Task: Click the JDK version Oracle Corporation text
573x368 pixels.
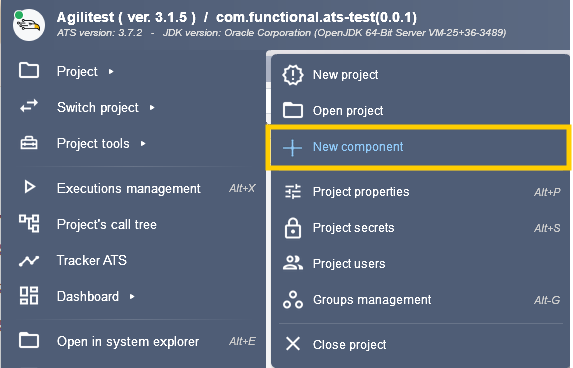Action: (334, 33)
